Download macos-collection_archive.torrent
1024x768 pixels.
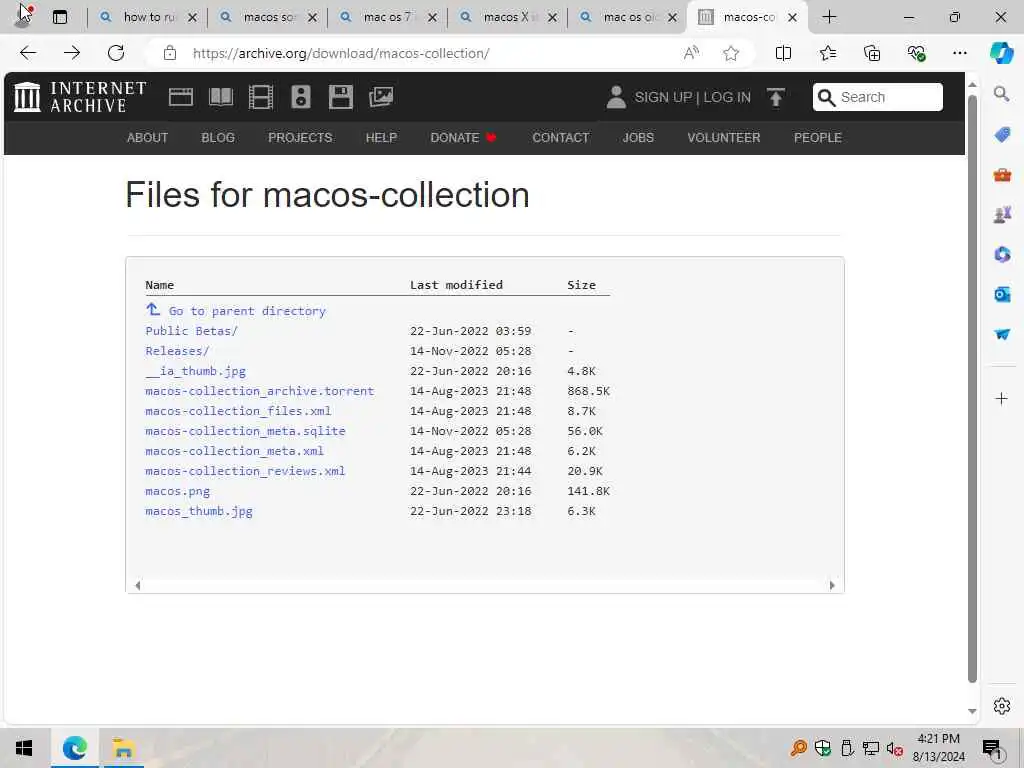(x=259, y=391)
